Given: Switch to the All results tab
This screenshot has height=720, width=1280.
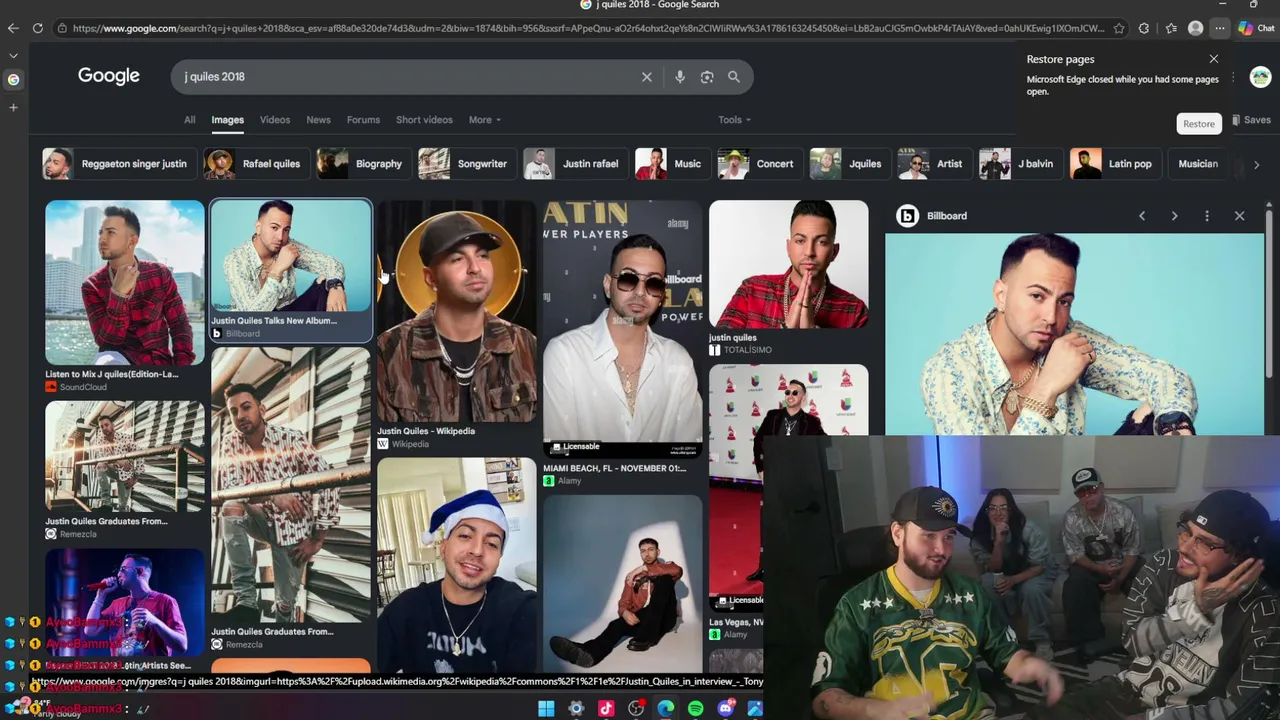Looking at the screenshot, I should click(x=189, y=120).
